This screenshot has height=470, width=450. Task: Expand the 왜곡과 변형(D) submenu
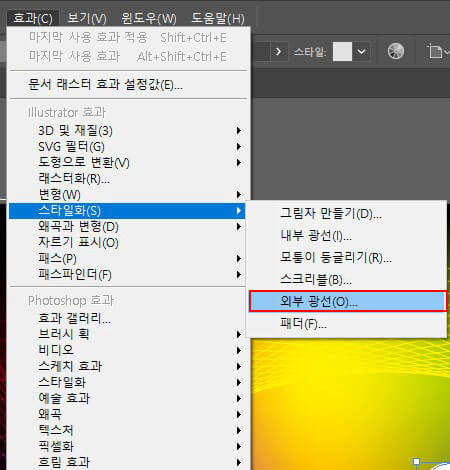point(128,227)
